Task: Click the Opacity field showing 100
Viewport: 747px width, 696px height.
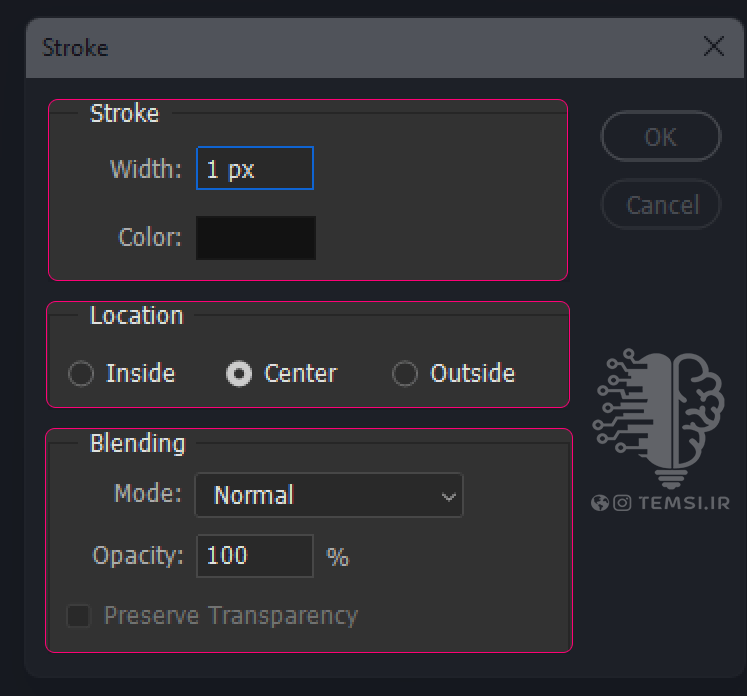Action: [x=255, y=556]
